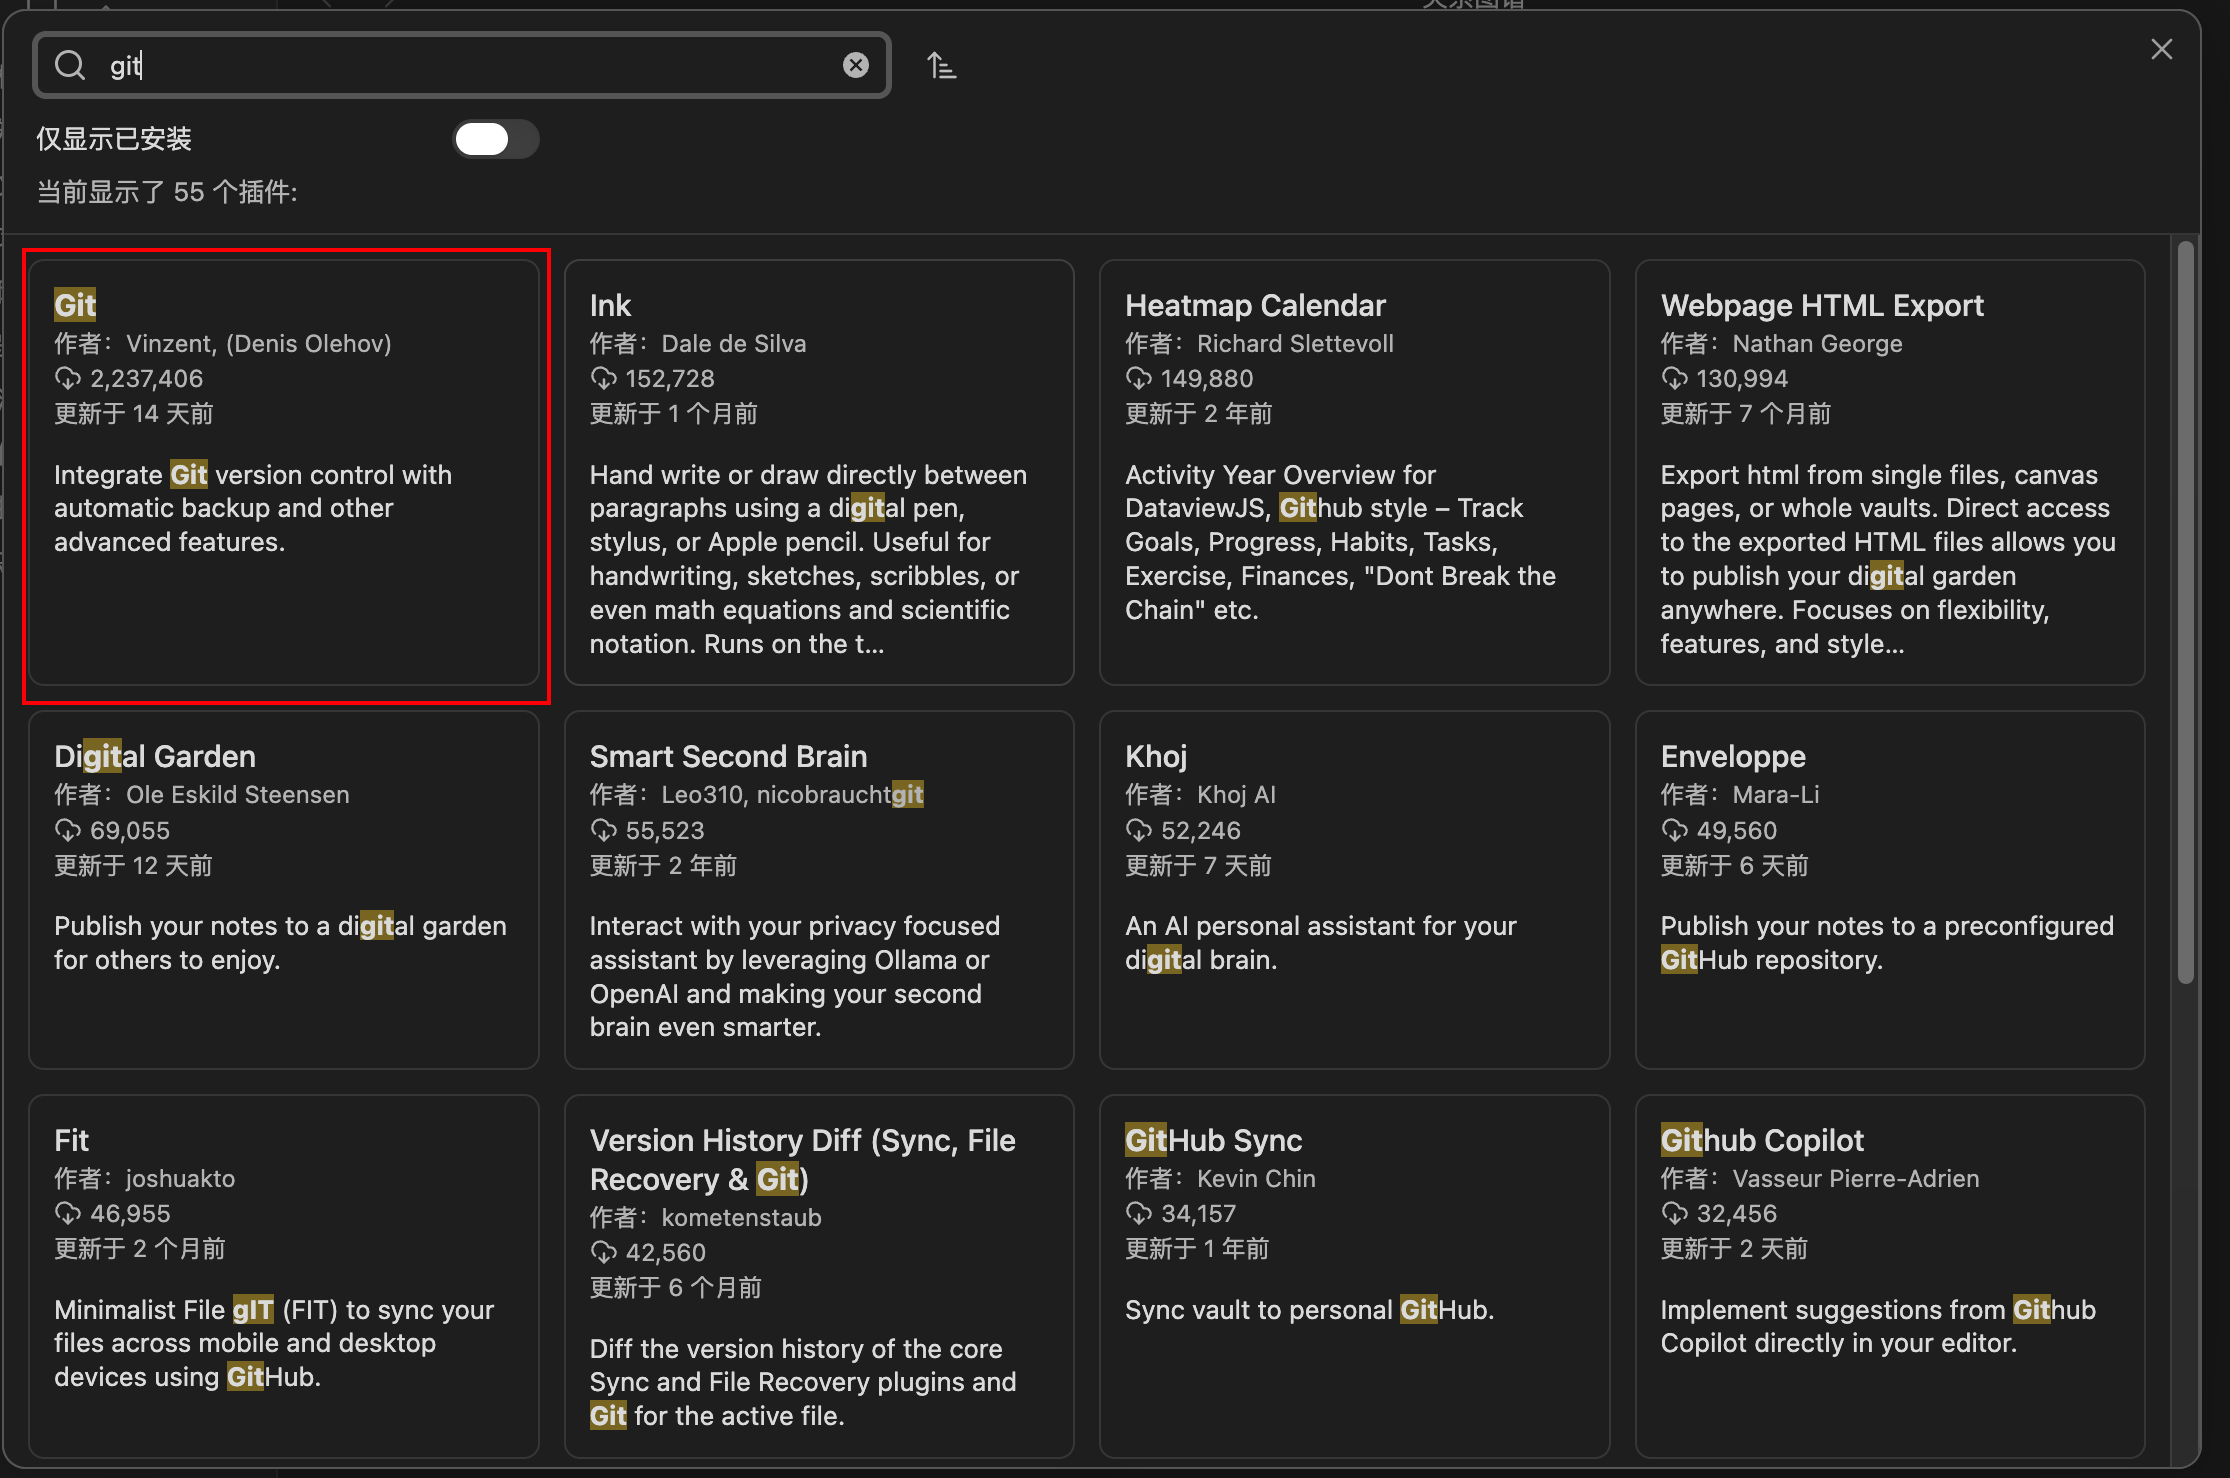Open the Enveloppe plugin card
The width and height of the screenshot is (2230, 1478).
pyautogui.click(x=1890, y=890)
